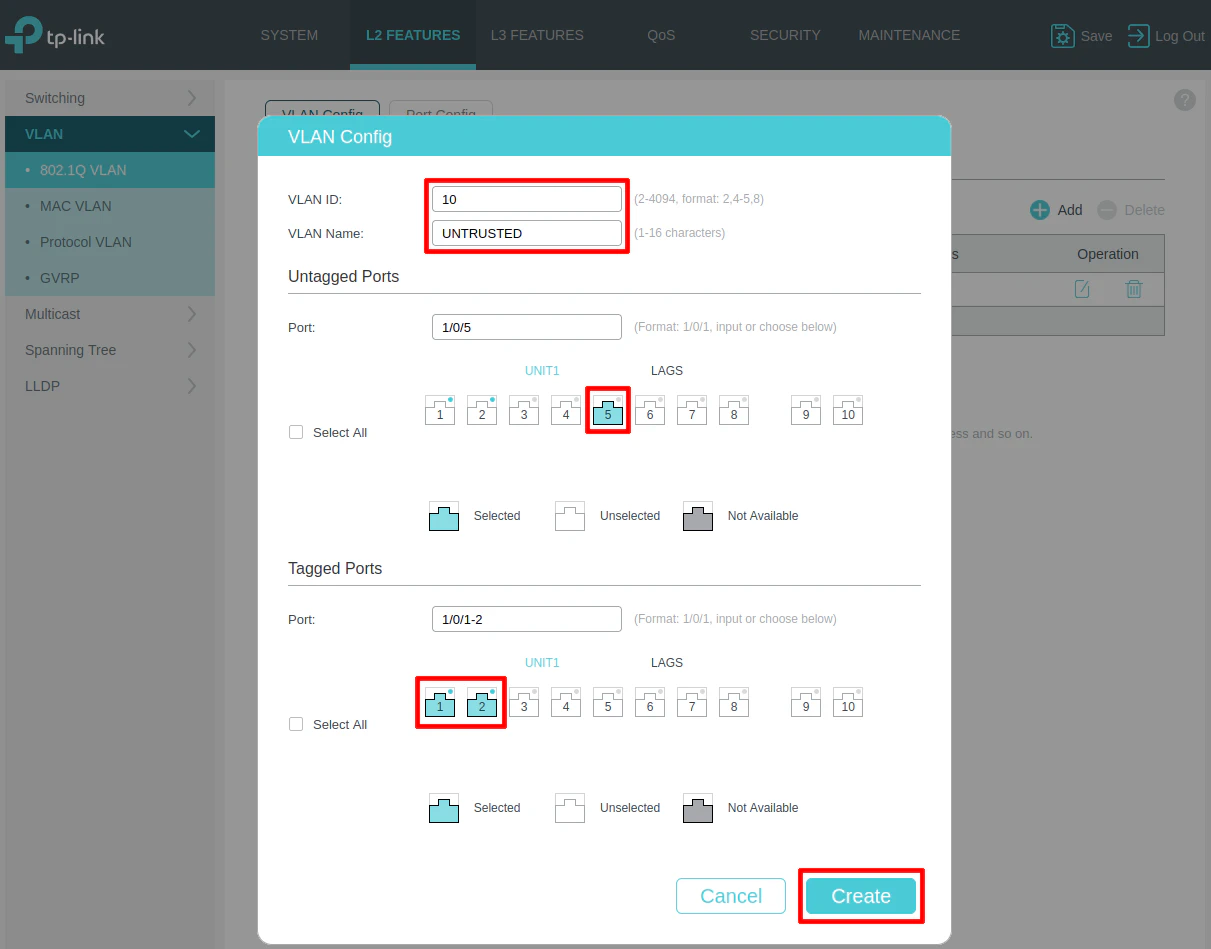The width and height of the screenshot is (1211, 949).
Task: Open the SYSTEM top menu
Action: point(289,35)
